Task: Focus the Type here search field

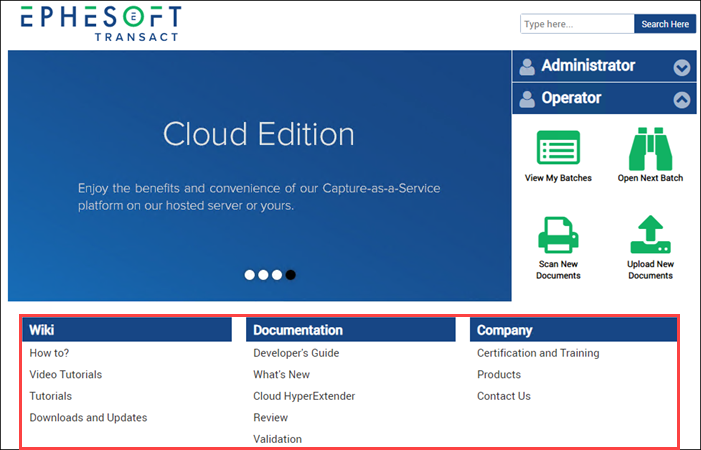Action: point(577,24)
